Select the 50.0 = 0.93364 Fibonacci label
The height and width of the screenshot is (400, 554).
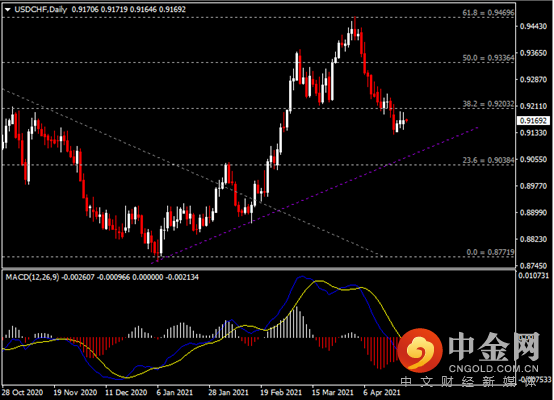pos(488,58)
